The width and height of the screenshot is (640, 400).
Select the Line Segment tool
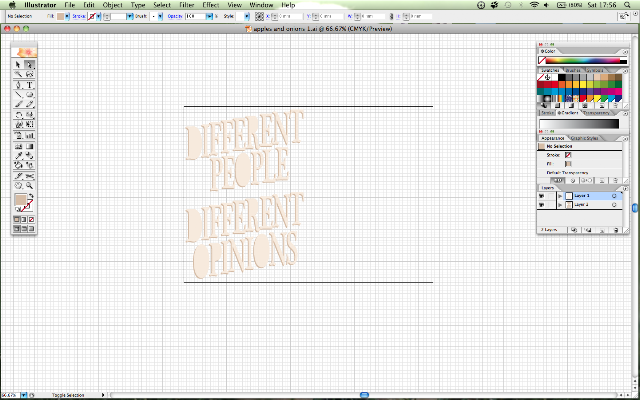(18, 95)
